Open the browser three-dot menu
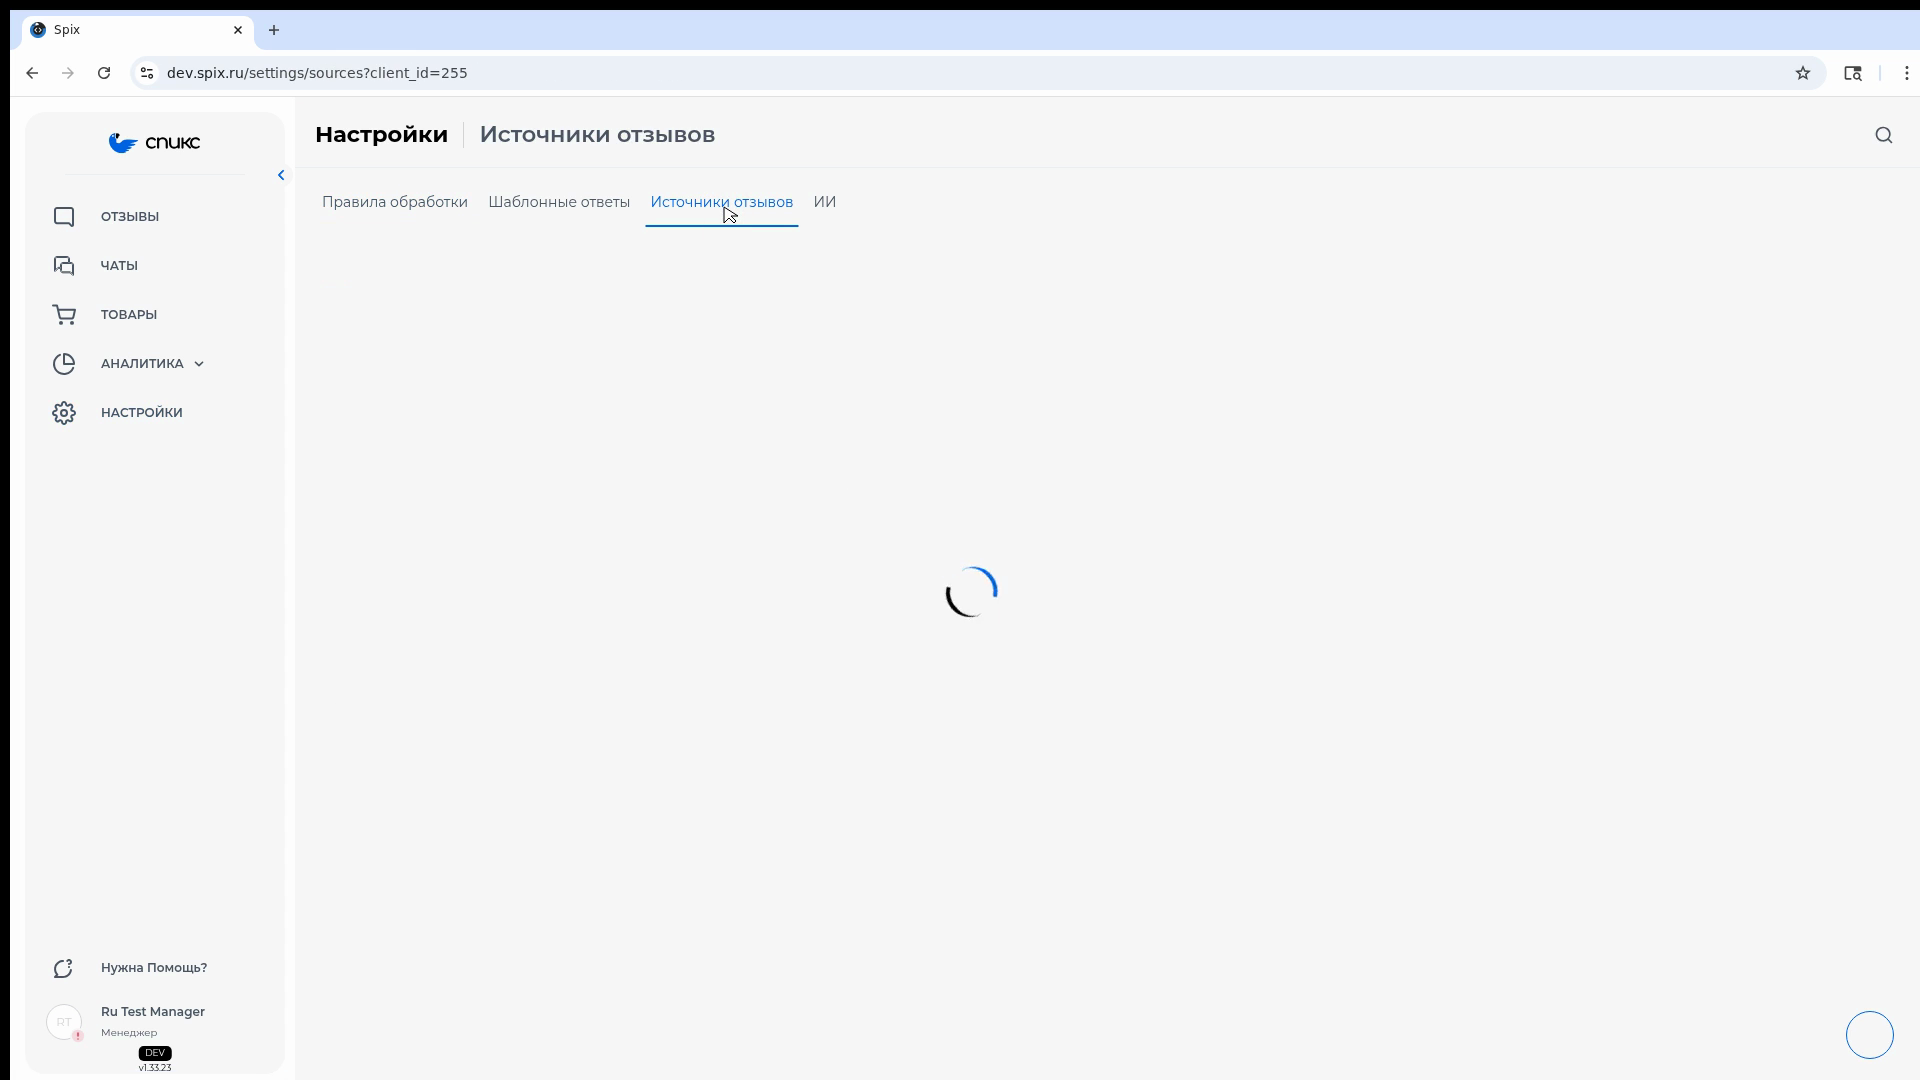This screenshot has height=1080, width=1920. coord(1907,73)
